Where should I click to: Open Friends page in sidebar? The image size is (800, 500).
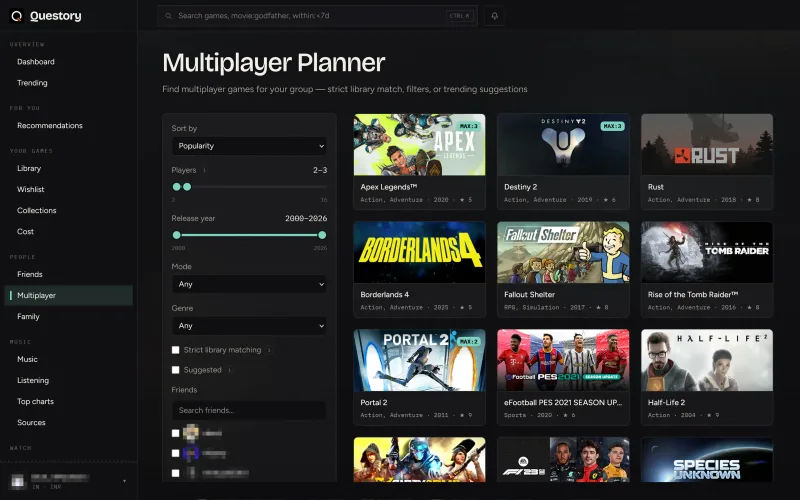[x=30, y=274]
